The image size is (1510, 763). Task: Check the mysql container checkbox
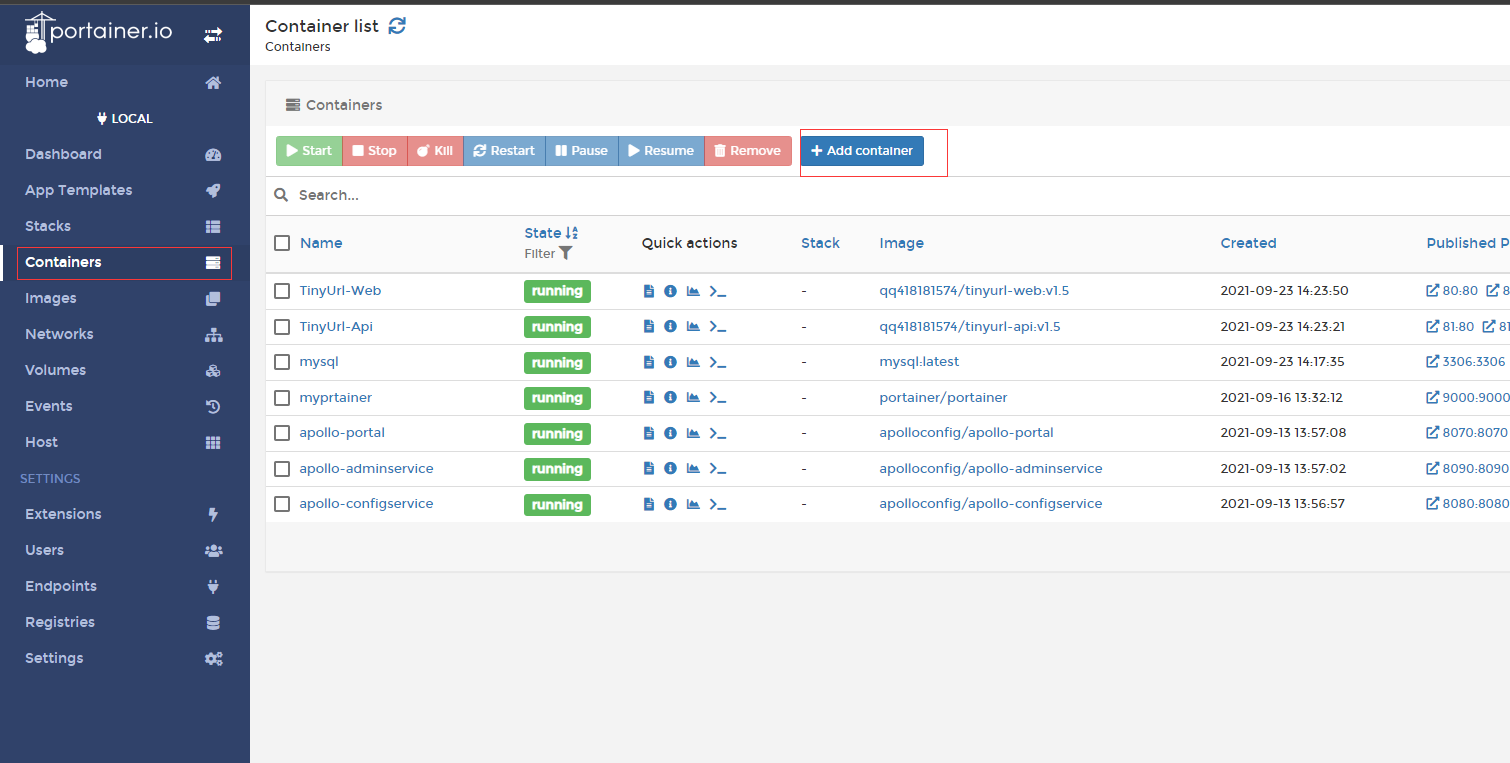click(282, 362)
